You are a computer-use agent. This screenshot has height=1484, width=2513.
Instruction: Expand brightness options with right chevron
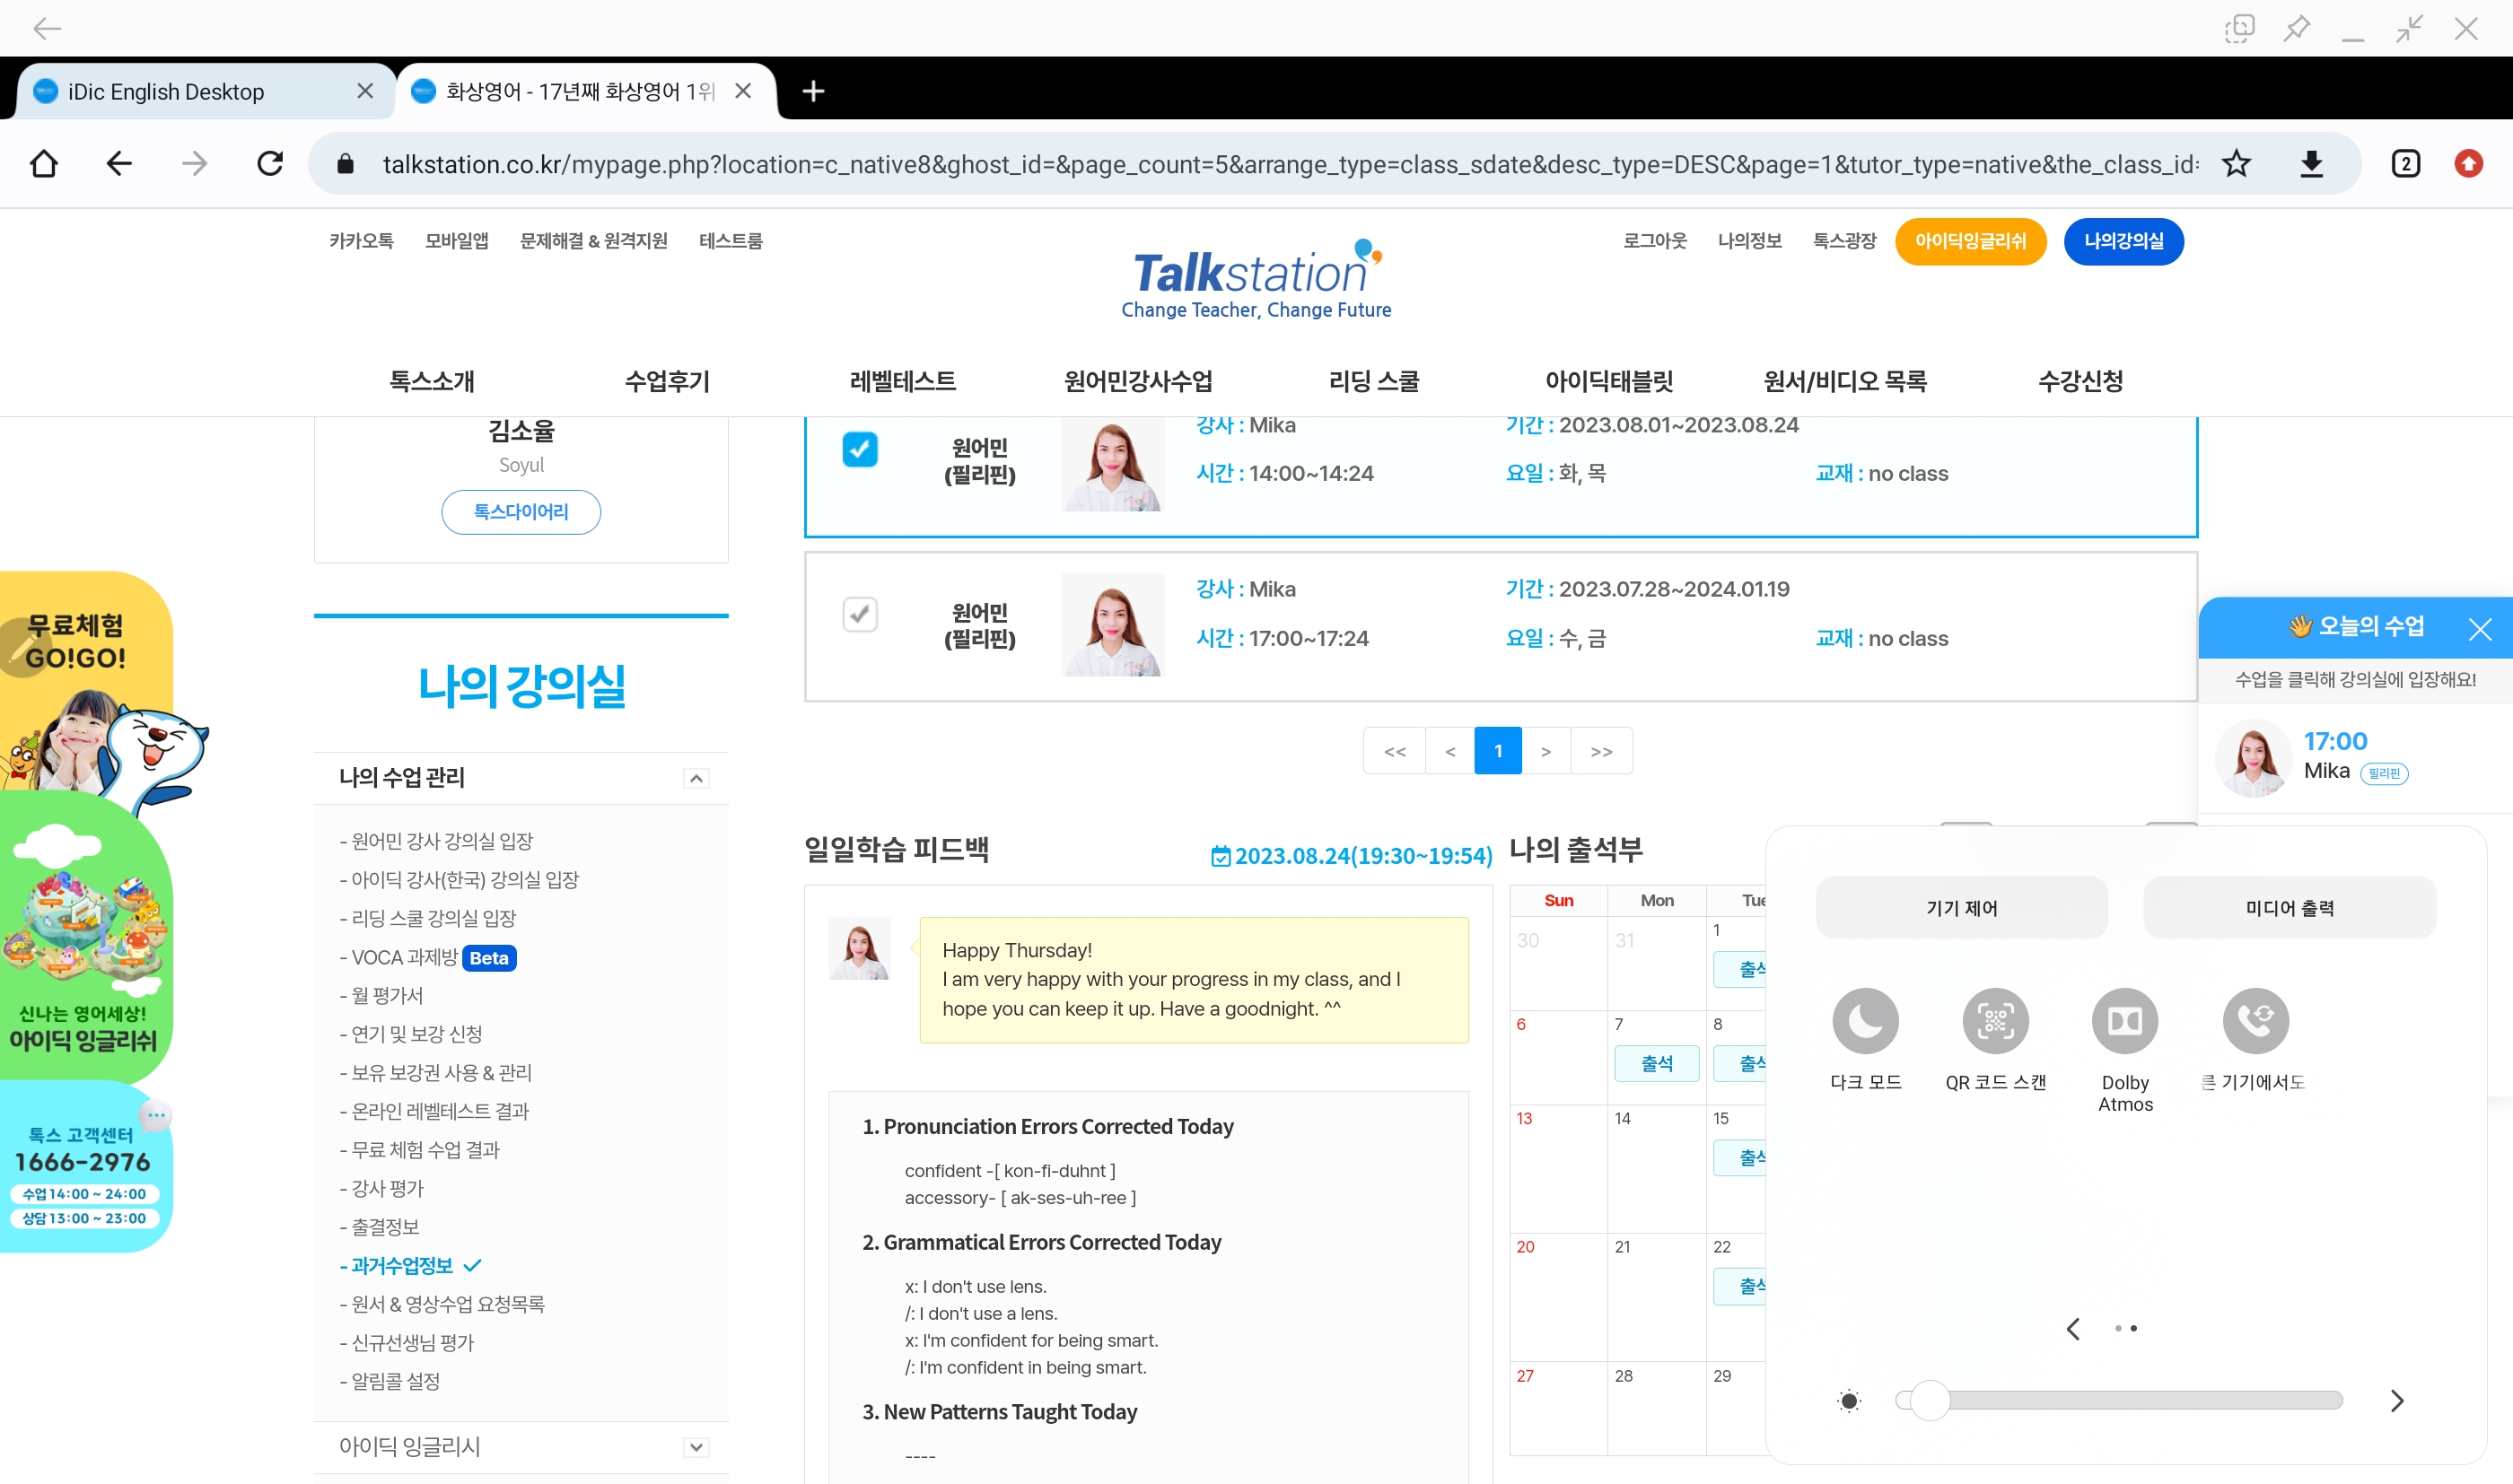pos(2397,1400)
